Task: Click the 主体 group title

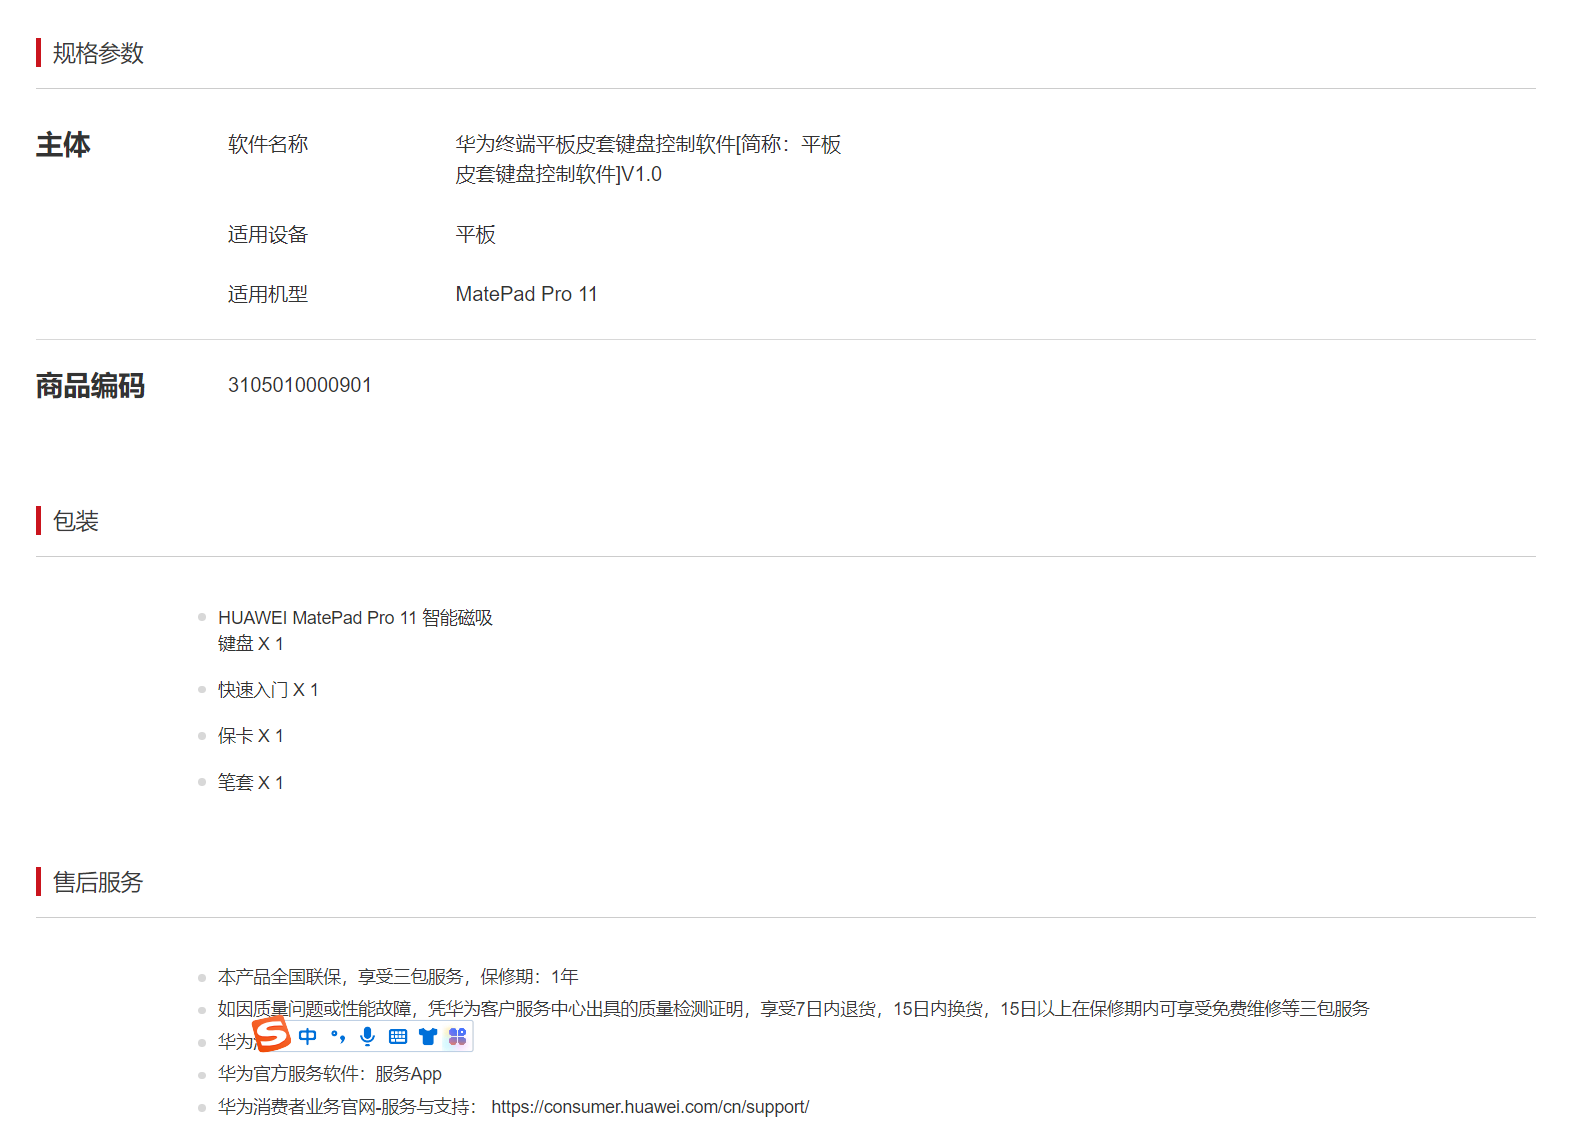Action: [63, 145]
